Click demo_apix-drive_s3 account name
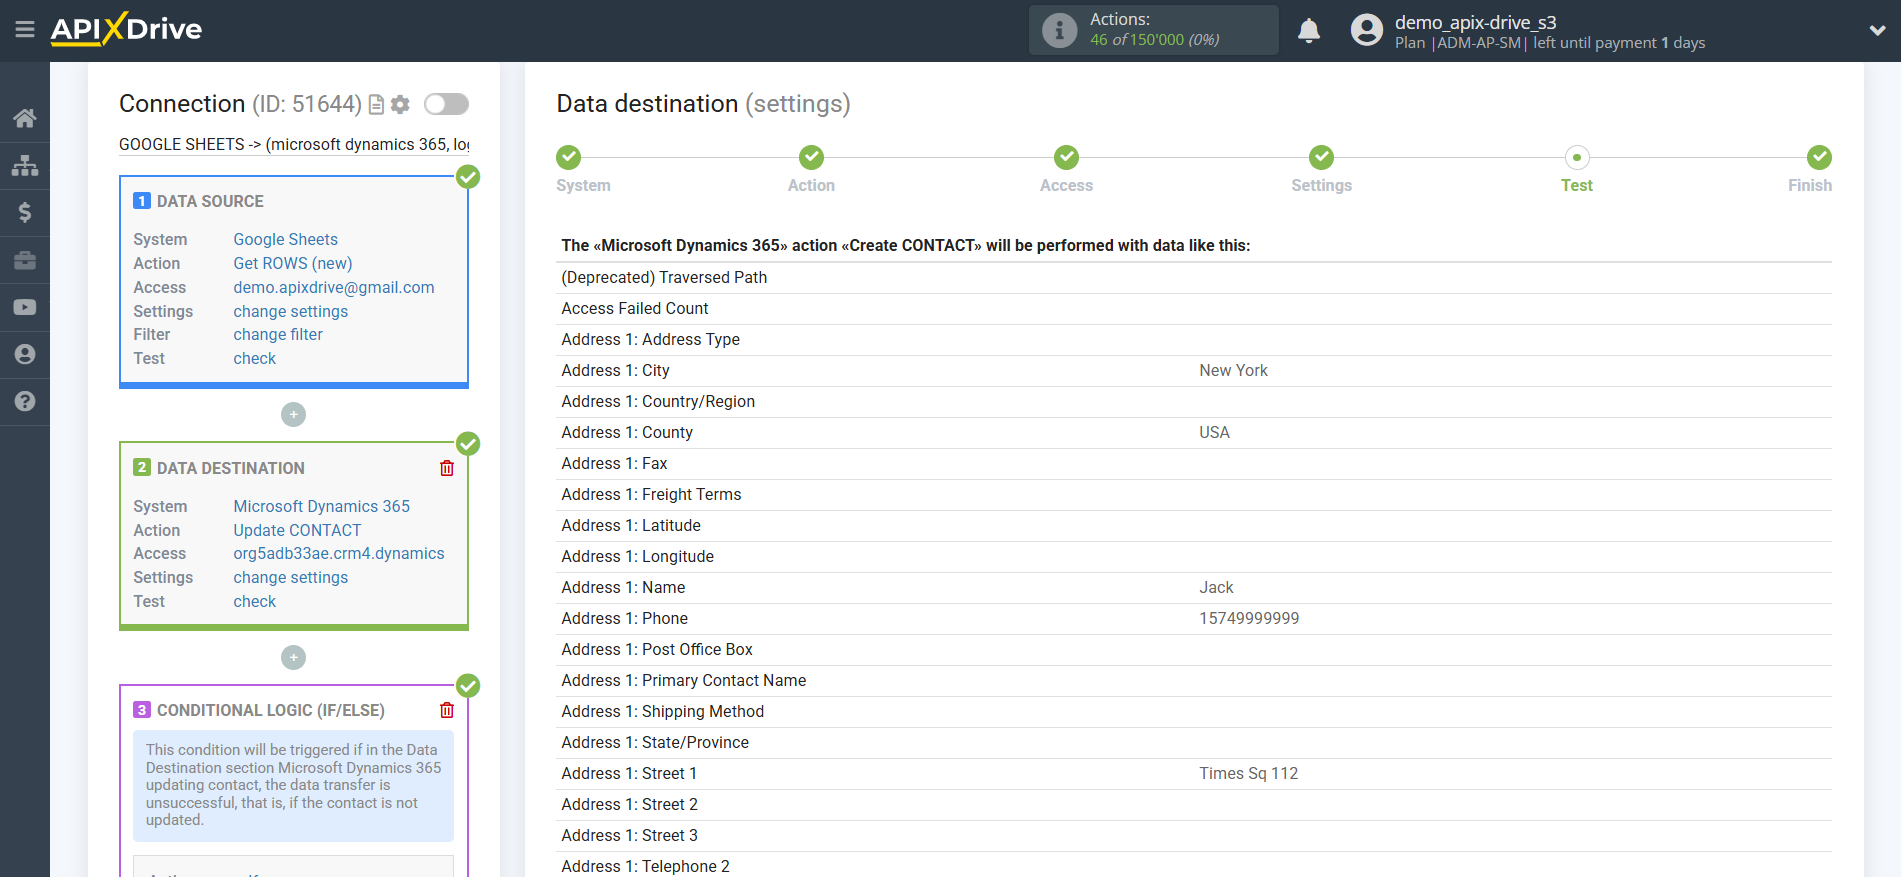Screen dimensions: 1902x877 click(x=1475, y=22)
